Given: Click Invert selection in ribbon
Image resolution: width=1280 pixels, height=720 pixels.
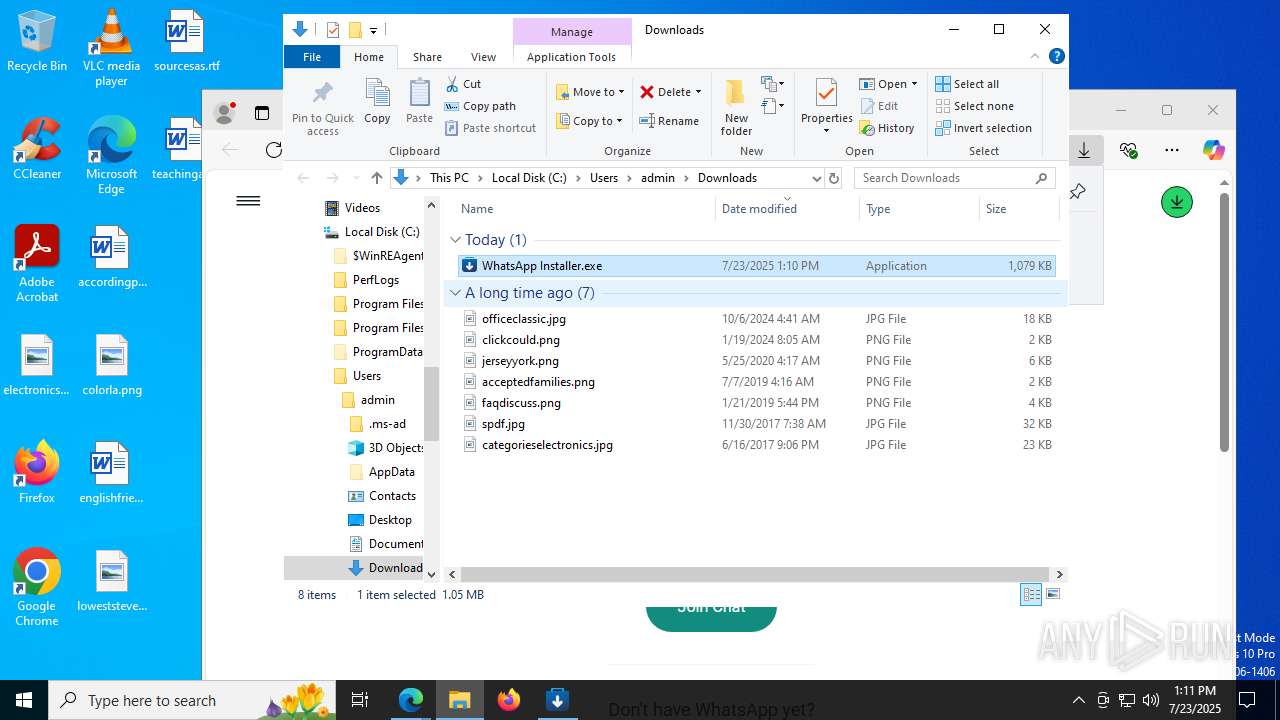Looking at the screenshot, I should pos(983,128).
